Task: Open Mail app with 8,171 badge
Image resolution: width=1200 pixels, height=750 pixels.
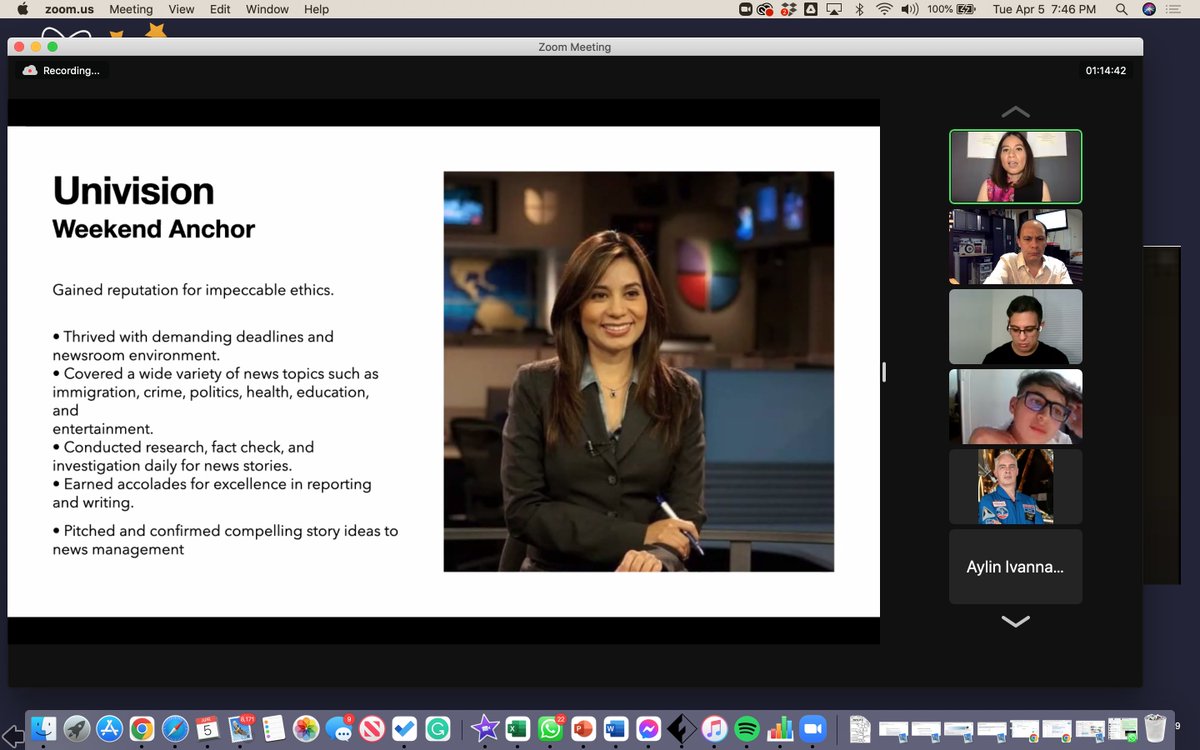Action: 240,729
